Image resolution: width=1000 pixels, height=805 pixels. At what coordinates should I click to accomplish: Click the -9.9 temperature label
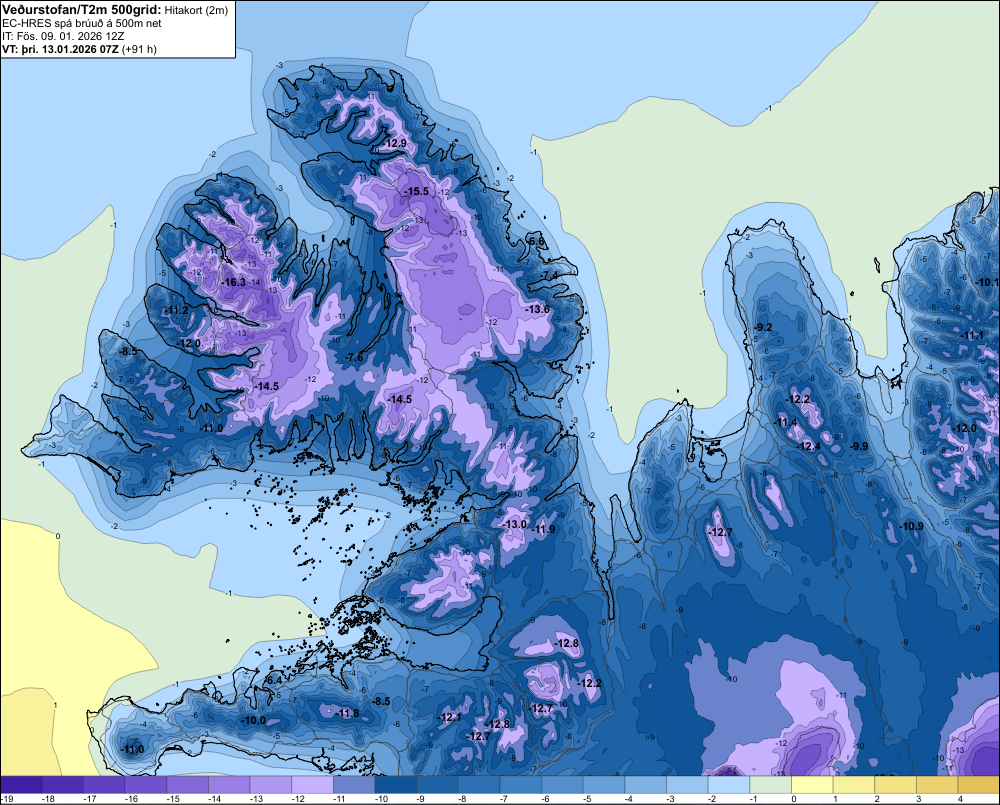859,447
